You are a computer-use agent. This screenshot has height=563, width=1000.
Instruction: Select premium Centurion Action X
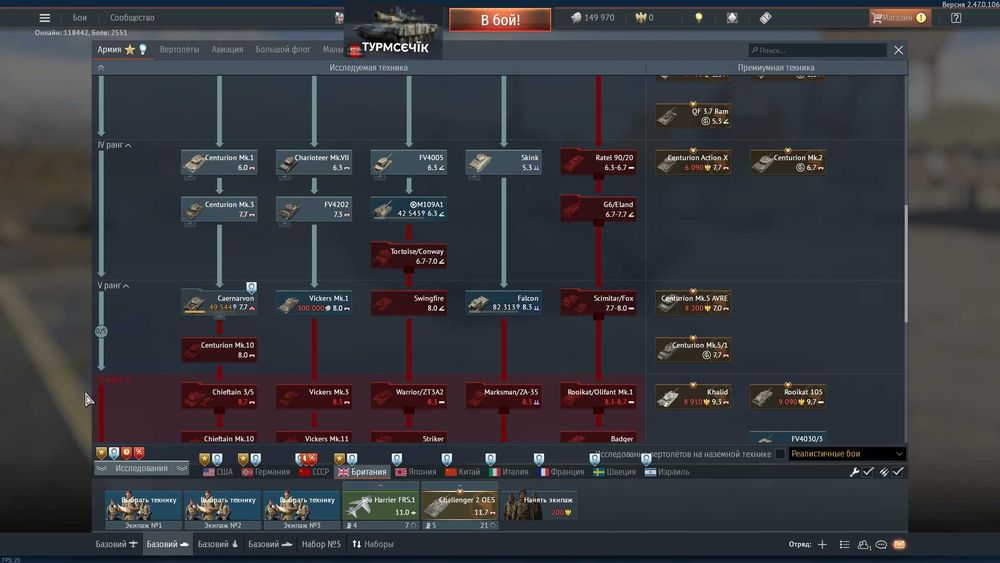coord(693,162)
